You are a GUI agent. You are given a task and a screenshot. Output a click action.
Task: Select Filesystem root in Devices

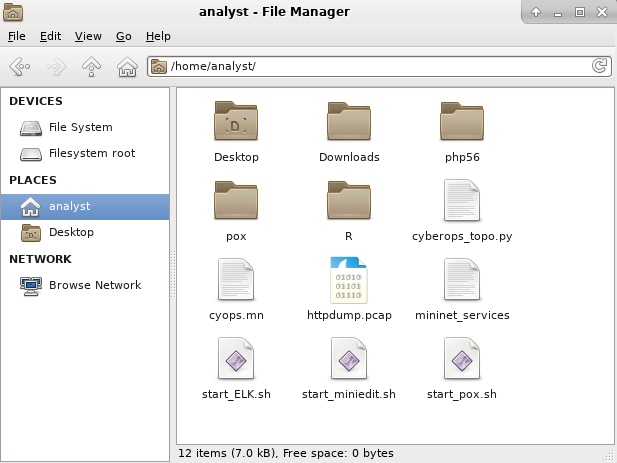[85, 153]
